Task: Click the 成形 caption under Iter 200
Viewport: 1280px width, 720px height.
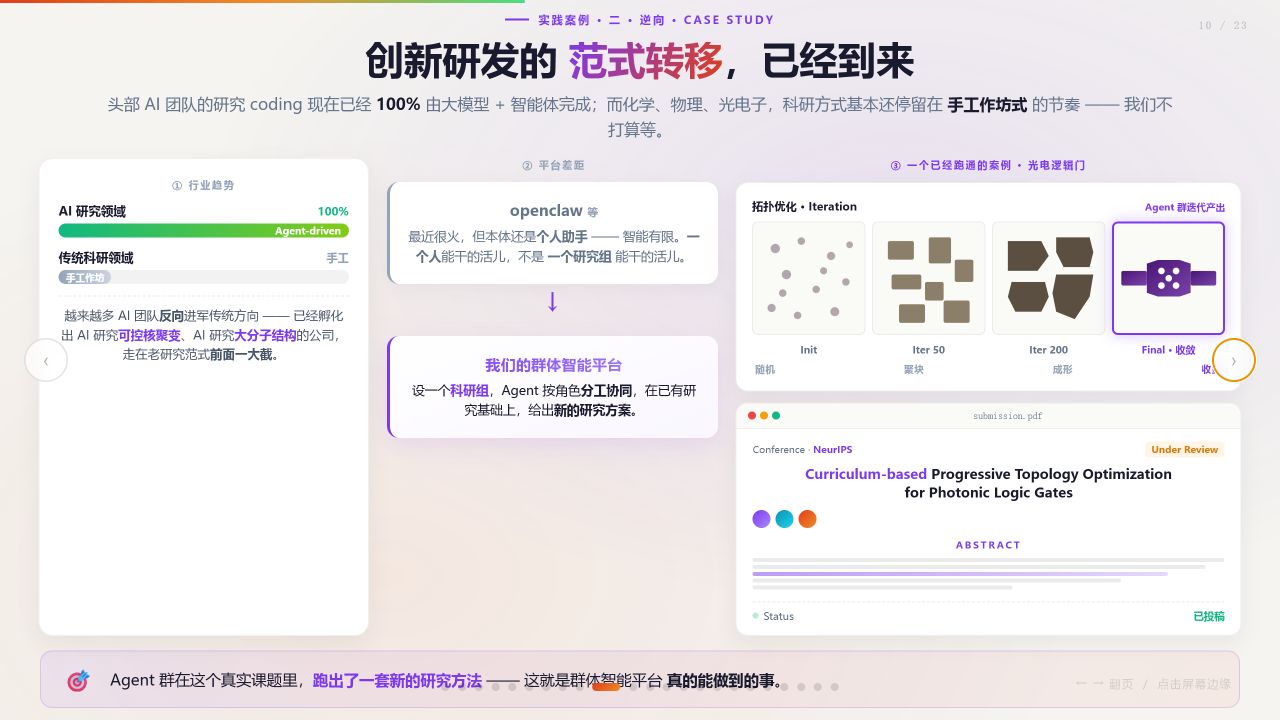Action: pos(1062,370)
